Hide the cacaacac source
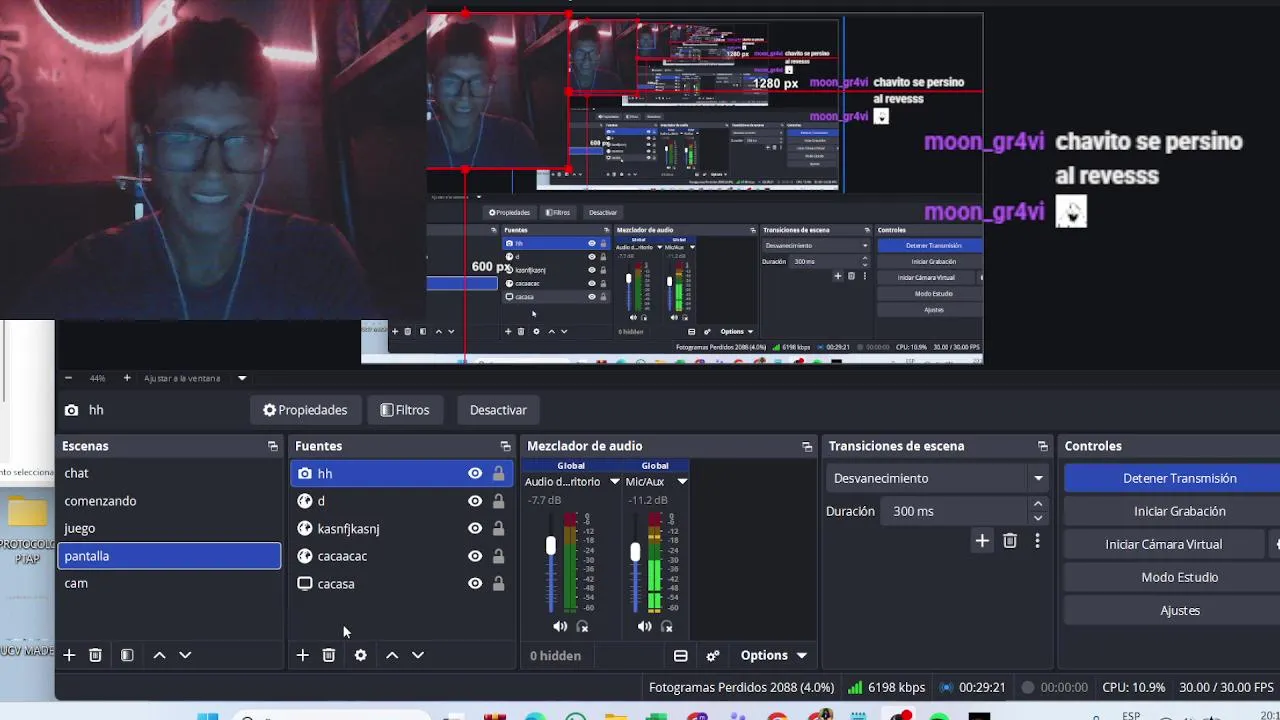This screenshot has width=1280, height=720. [x=475, y=556]
